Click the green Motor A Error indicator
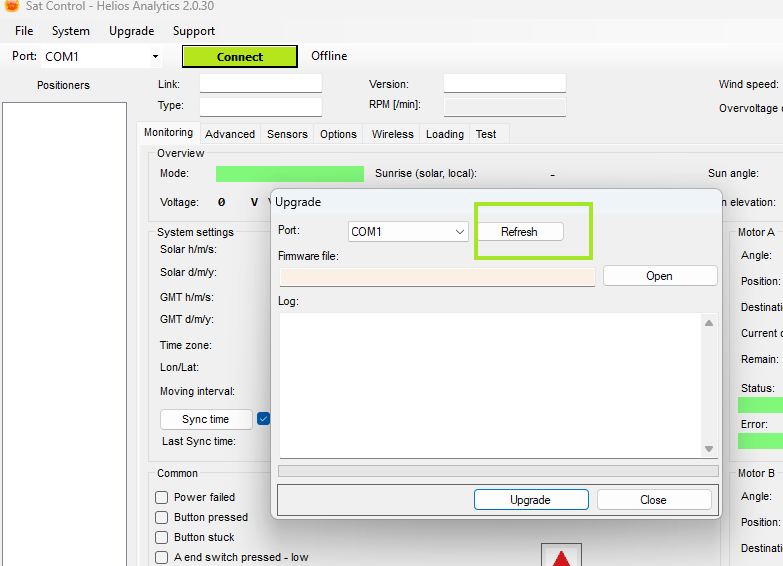Viewport: 783px width, 566px height. click(761, 441)
